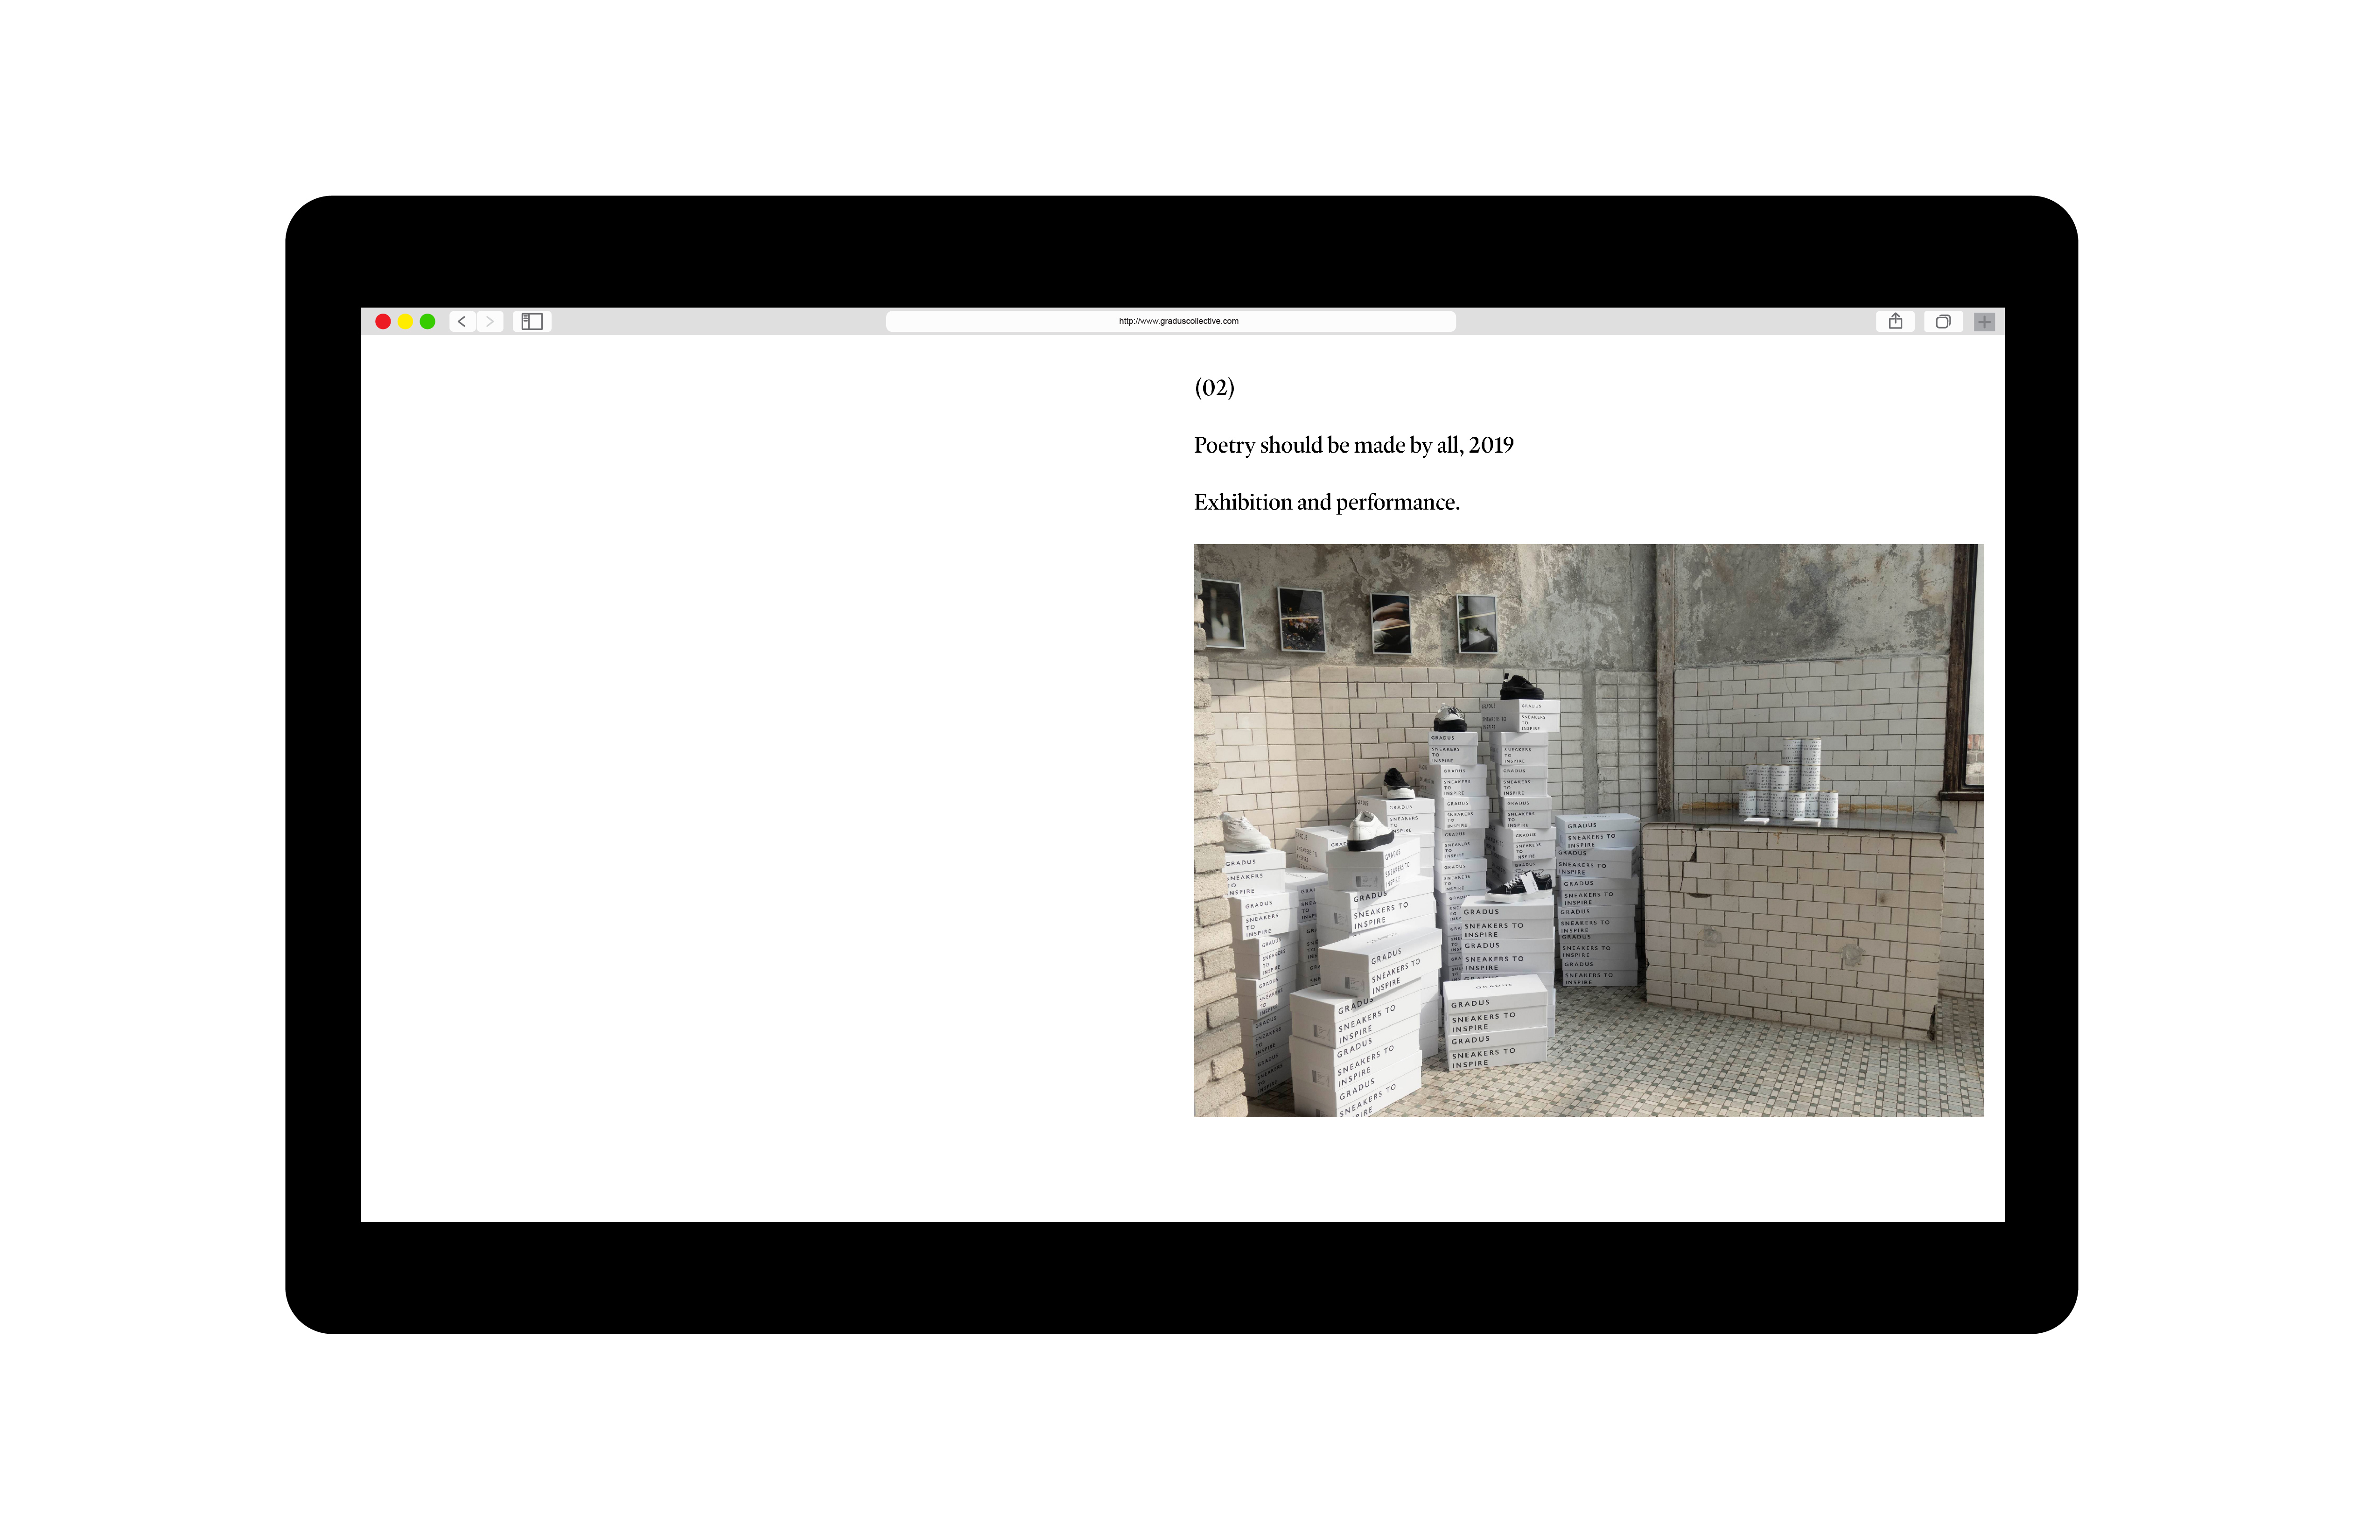Click the third framed picture on wall
Image resolution: width=2380 pixels, height=1540 pixels.
click(x=1390, y=623)
